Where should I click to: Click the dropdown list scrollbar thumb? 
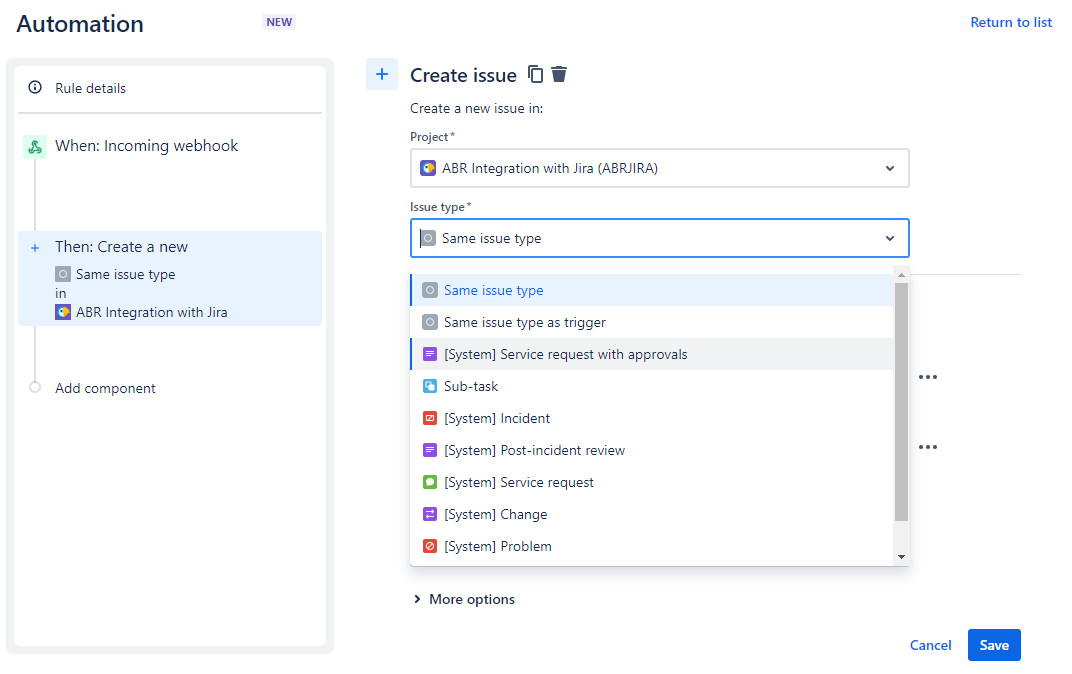(x=901, y=402)
